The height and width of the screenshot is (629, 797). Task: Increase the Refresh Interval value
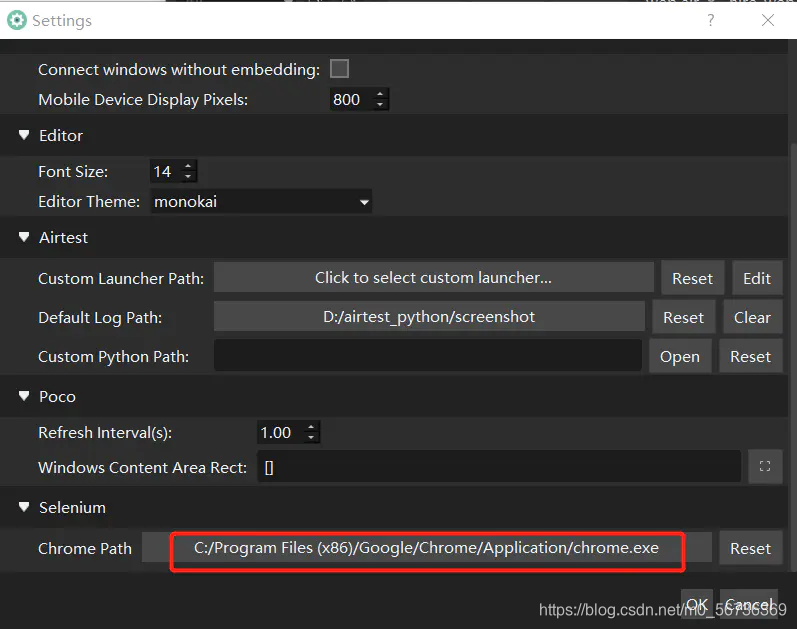pos(311,427)
